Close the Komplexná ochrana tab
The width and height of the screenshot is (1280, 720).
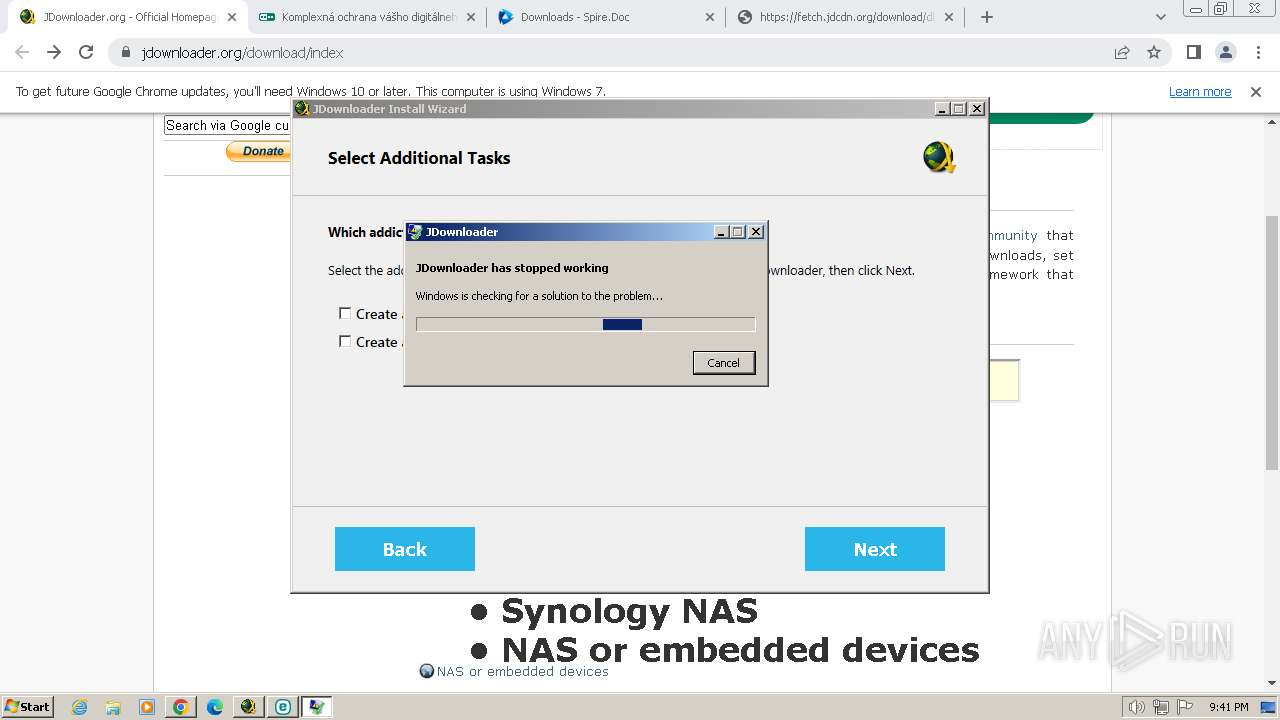pos(472,17)
